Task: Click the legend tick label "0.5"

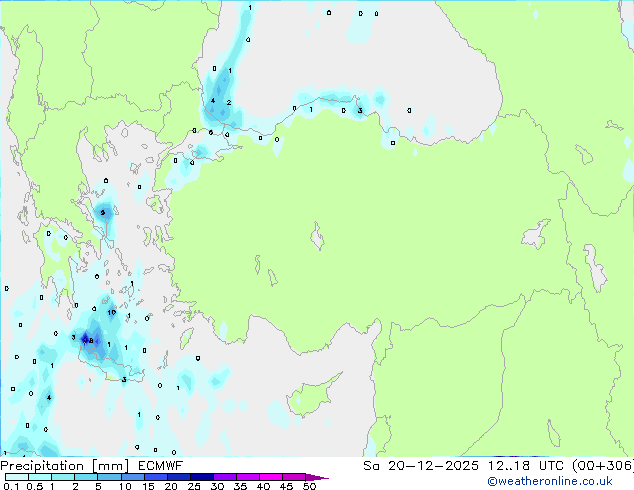Action: (35, 486)
